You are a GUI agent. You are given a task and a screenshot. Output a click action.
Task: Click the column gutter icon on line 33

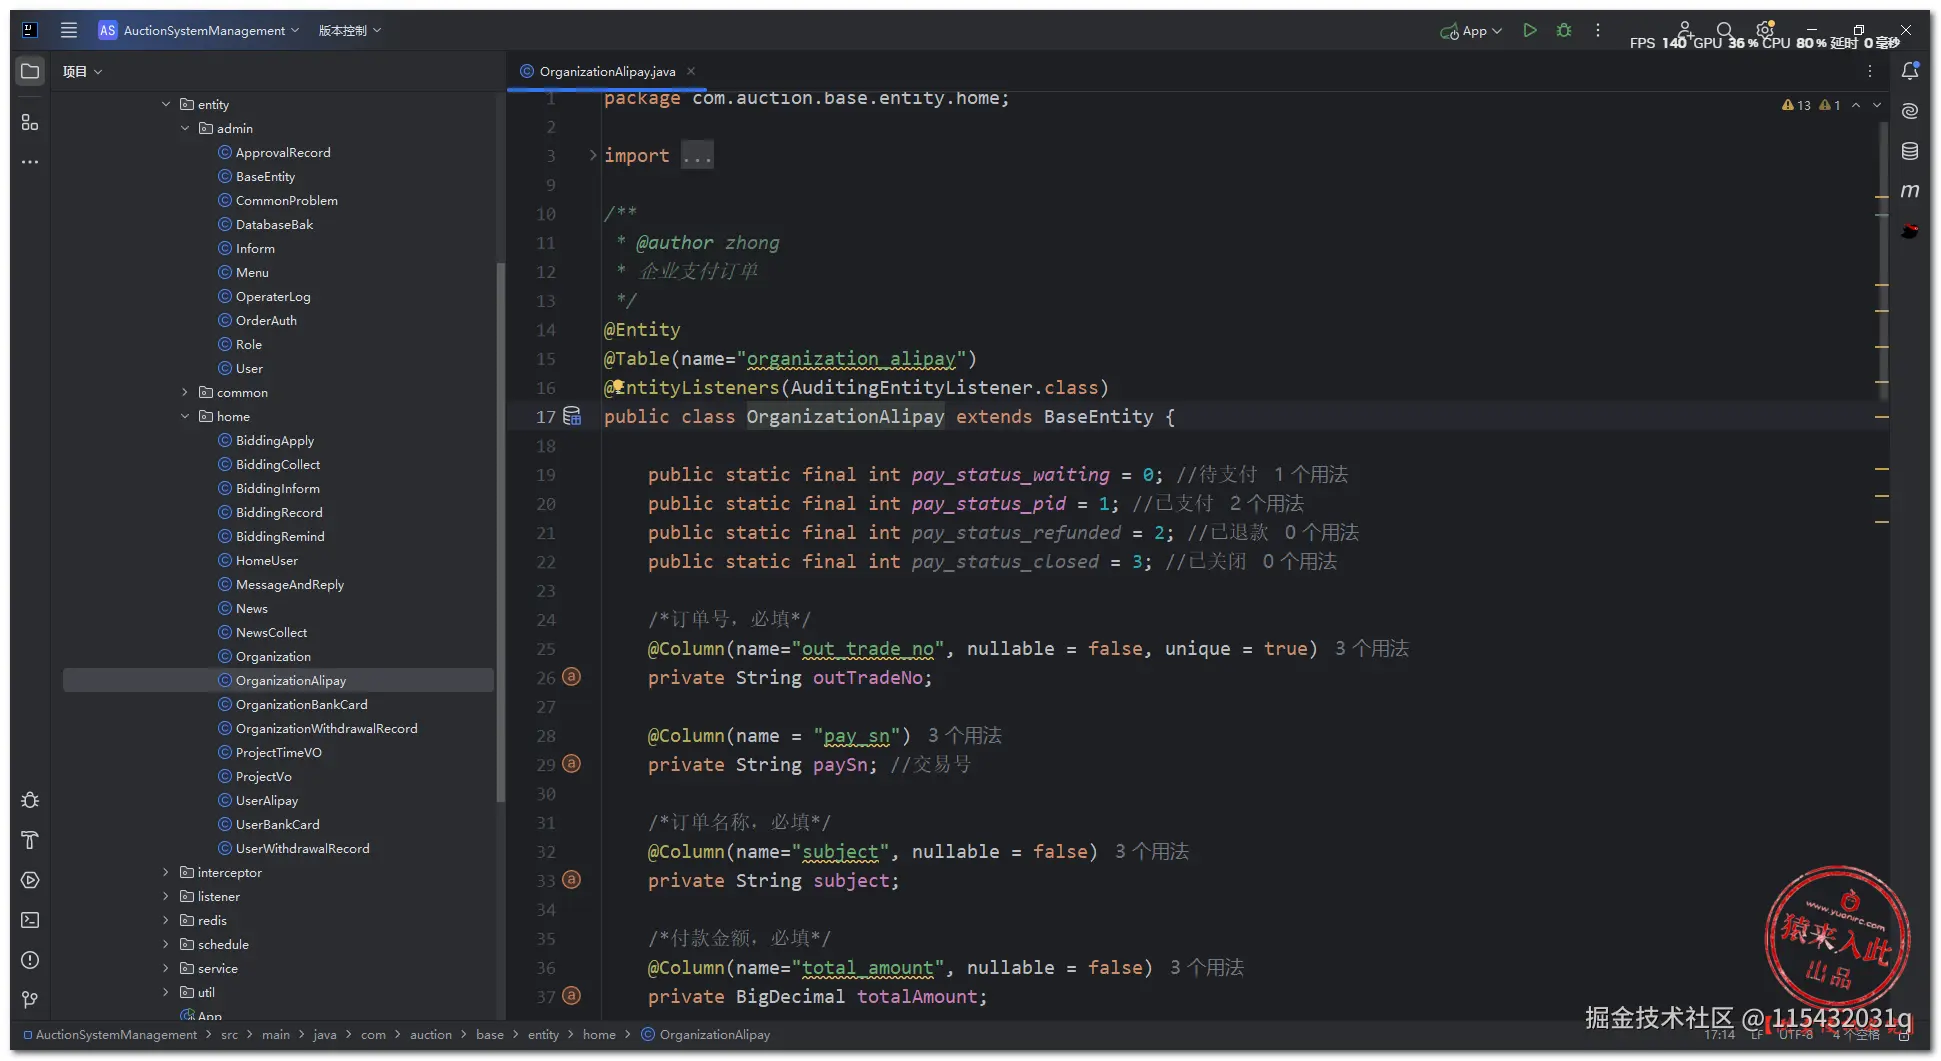click(571, 880)
